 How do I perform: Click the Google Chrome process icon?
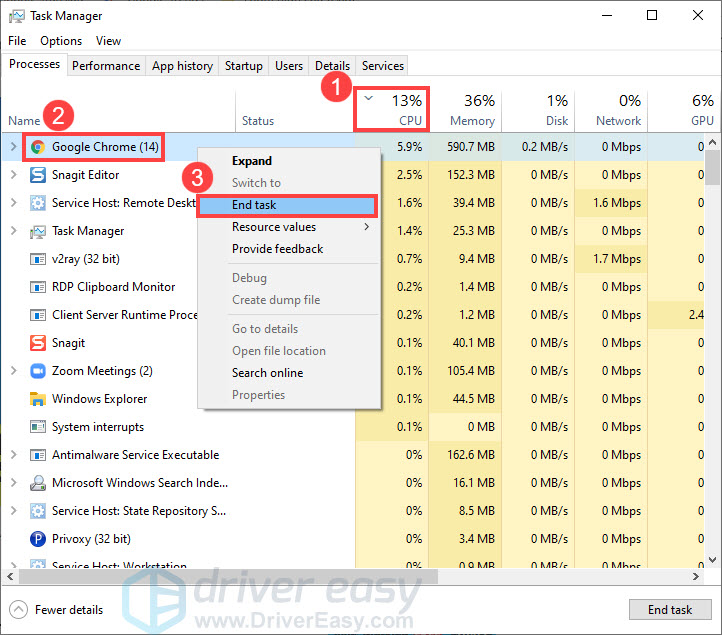point(38,147)
